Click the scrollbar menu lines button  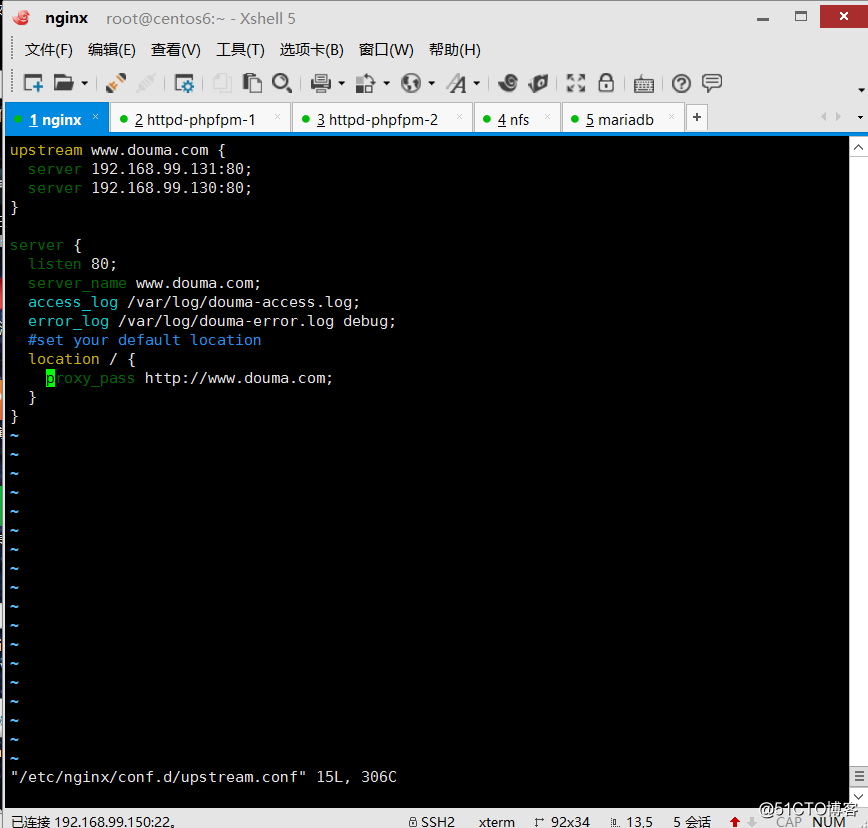pos(859,775)
